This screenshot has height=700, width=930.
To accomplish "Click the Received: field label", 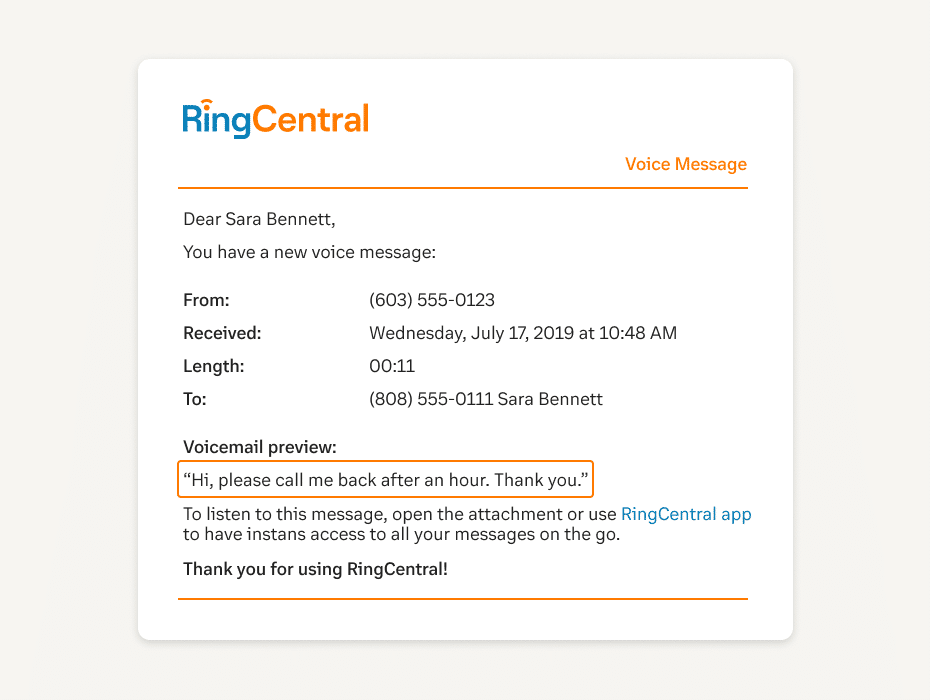I will coord(222,333).
